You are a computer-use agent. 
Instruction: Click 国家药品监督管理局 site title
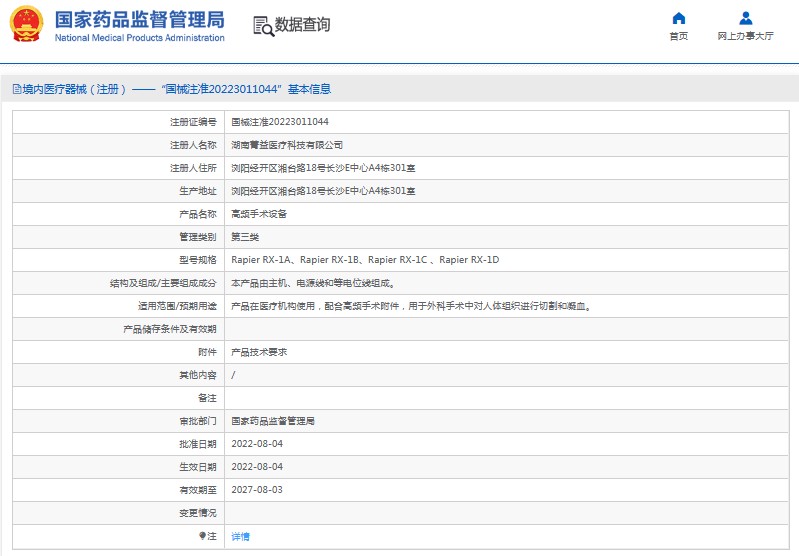coord(140,20)
